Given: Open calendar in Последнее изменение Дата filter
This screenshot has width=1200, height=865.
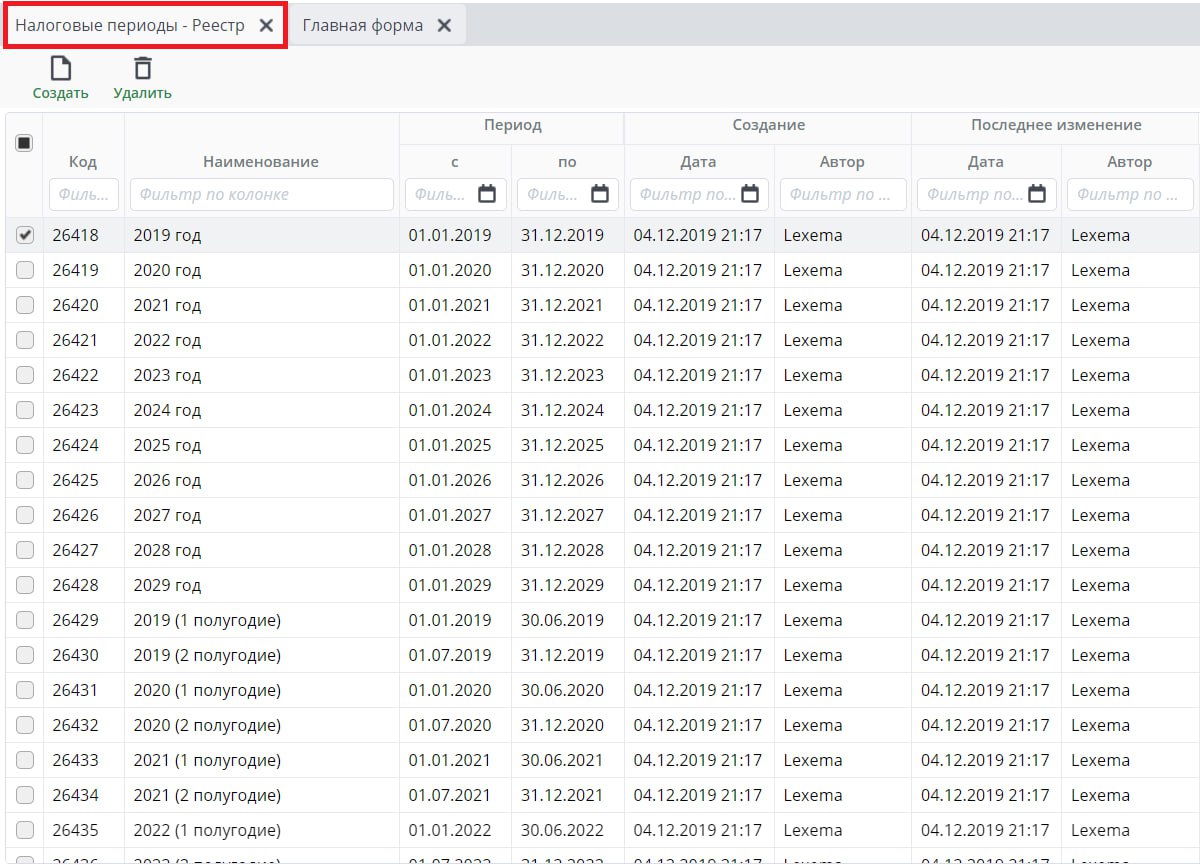Looking at the screenshot, I should (1037, 194).
